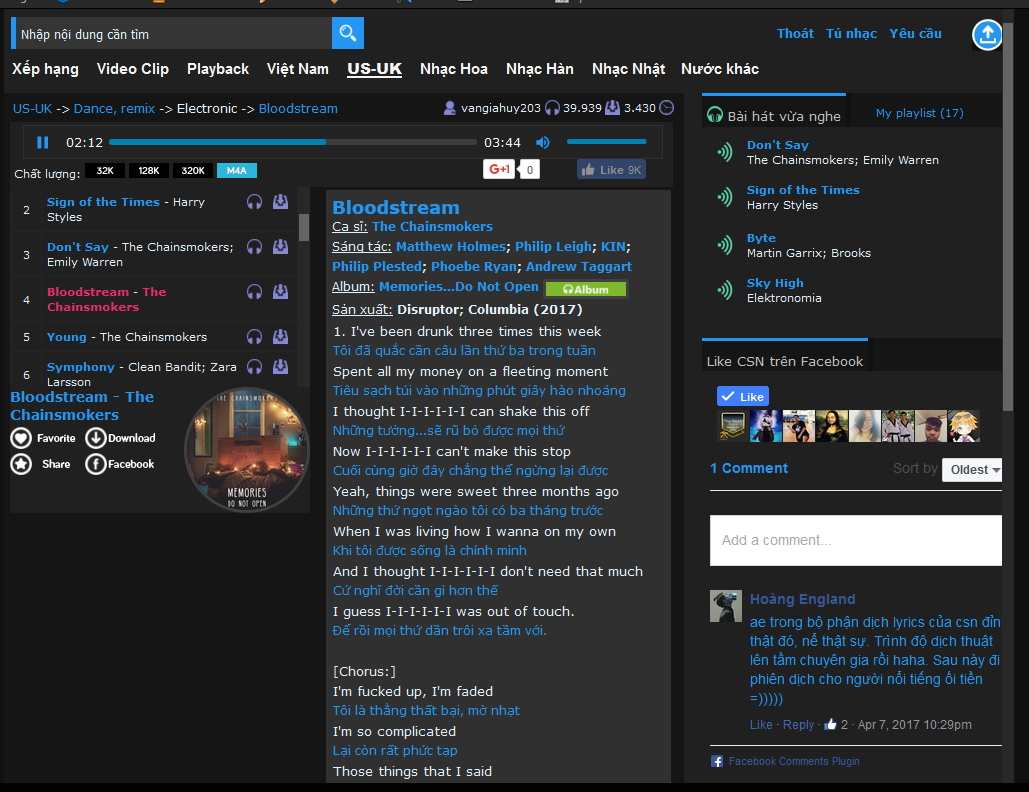1029x792 pixels.
Task: Select 320K quality
Action: coord(193,171)
